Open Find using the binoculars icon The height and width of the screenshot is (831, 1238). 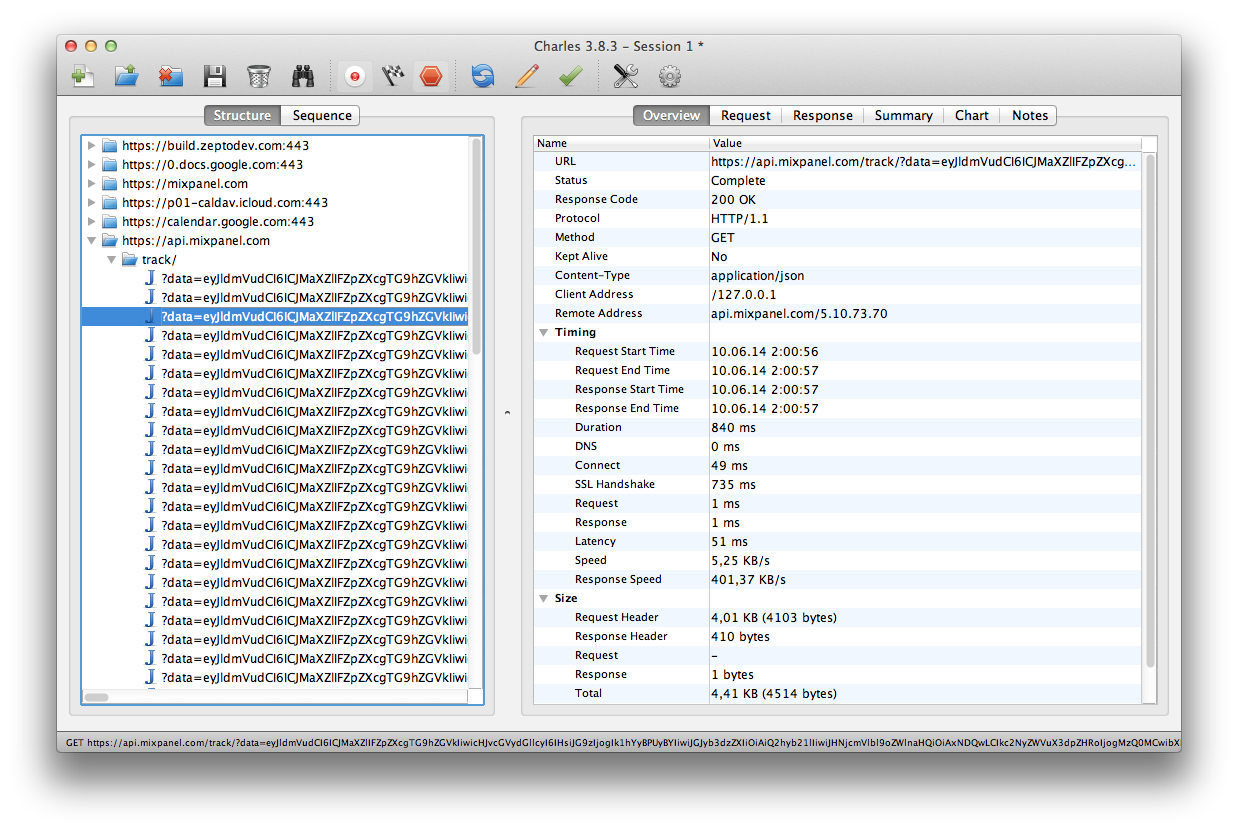click(x=303, y=76)
